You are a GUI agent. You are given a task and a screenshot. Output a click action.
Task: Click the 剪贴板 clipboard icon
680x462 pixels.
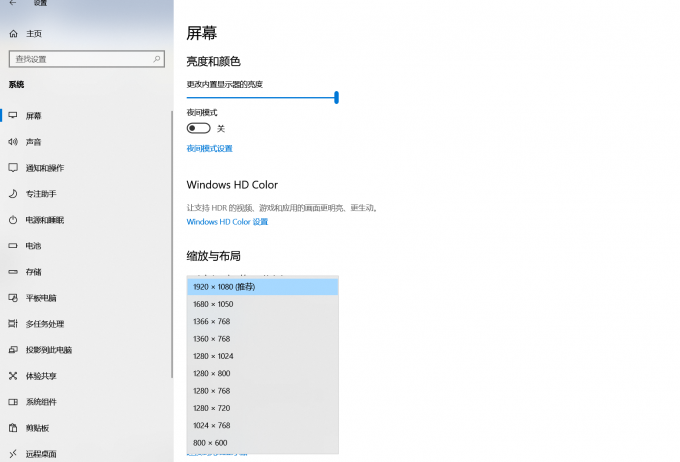pos(13,428)
